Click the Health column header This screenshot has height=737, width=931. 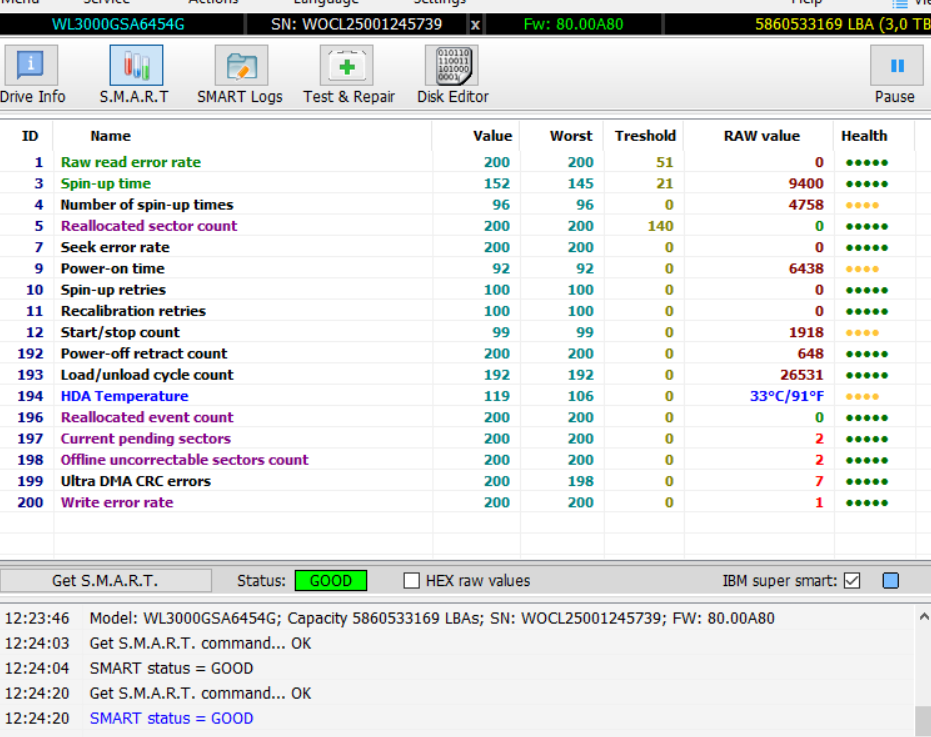(863, 136)
